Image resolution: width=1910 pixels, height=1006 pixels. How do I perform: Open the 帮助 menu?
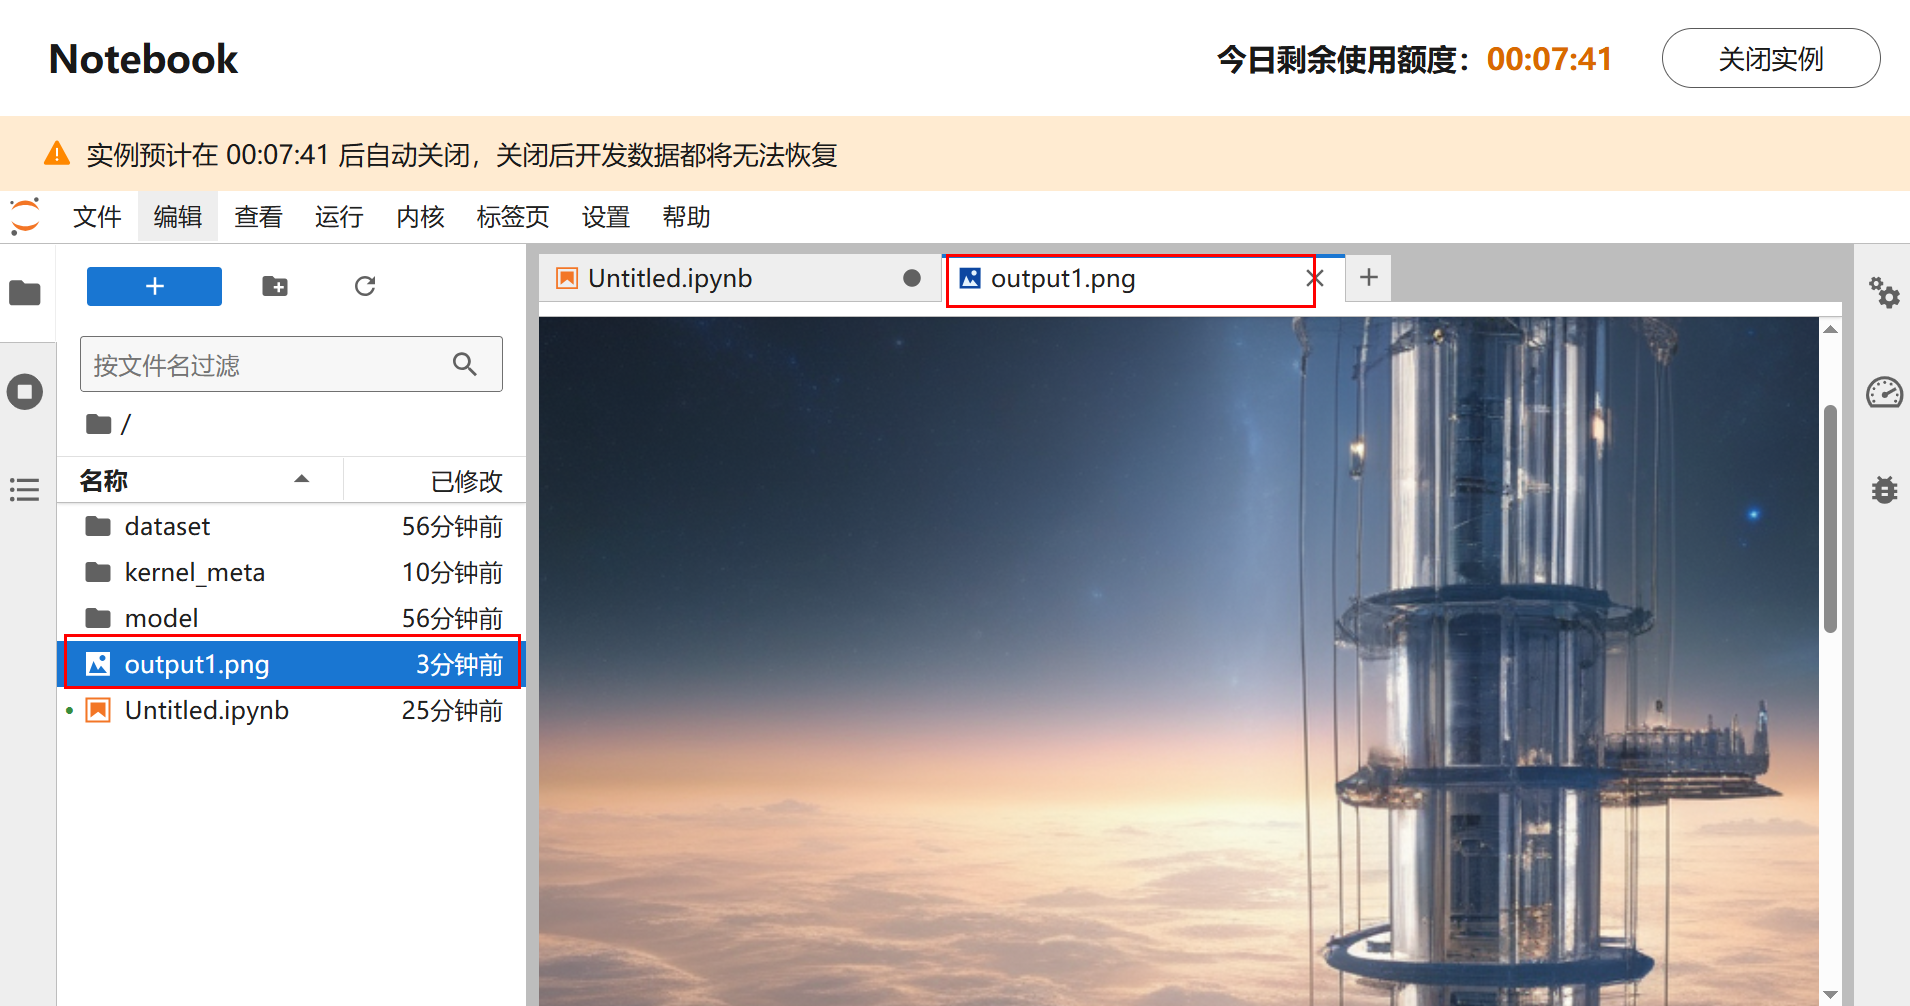(x=686, y=217)
